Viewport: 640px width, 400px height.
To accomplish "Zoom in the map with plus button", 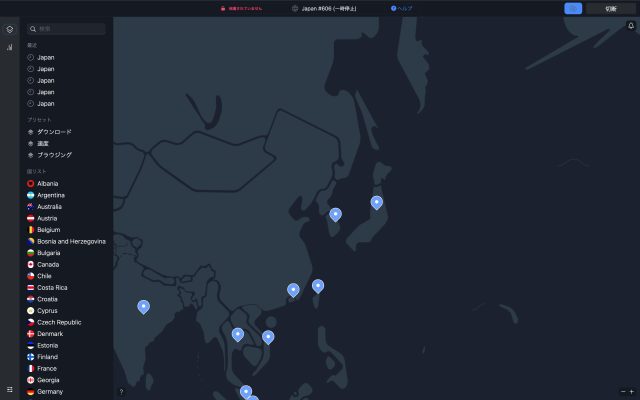I will tap(631, 391).
